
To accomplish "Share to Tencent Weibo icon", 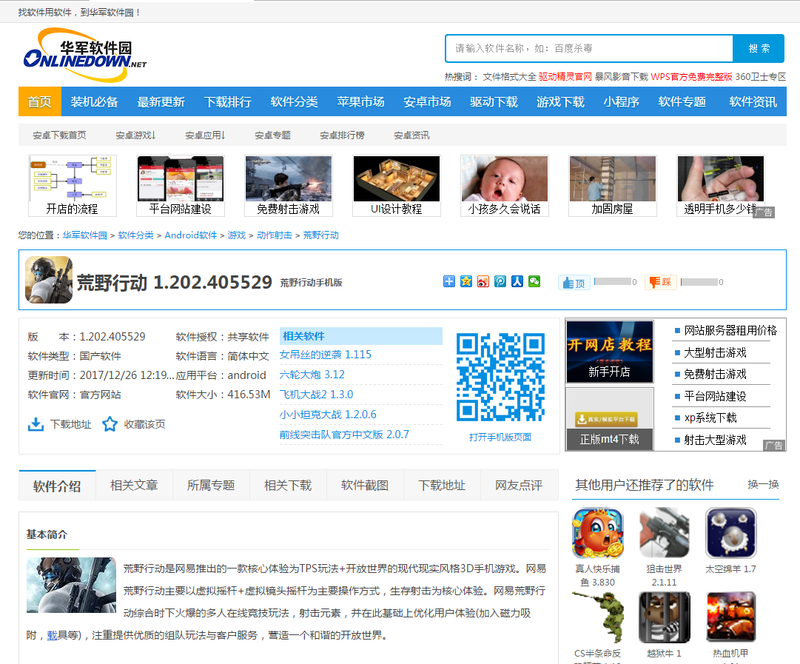I will pos(500,281).
